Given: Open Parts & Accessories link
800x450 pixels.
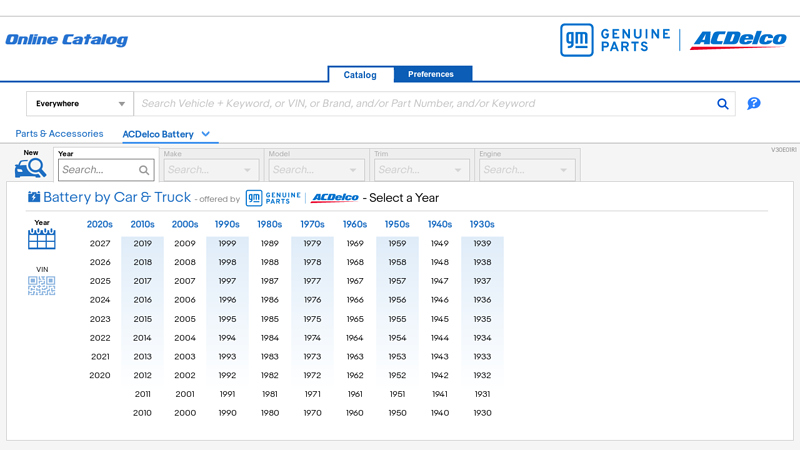Looking at the screenshot, I should click(x=59, y=134).
